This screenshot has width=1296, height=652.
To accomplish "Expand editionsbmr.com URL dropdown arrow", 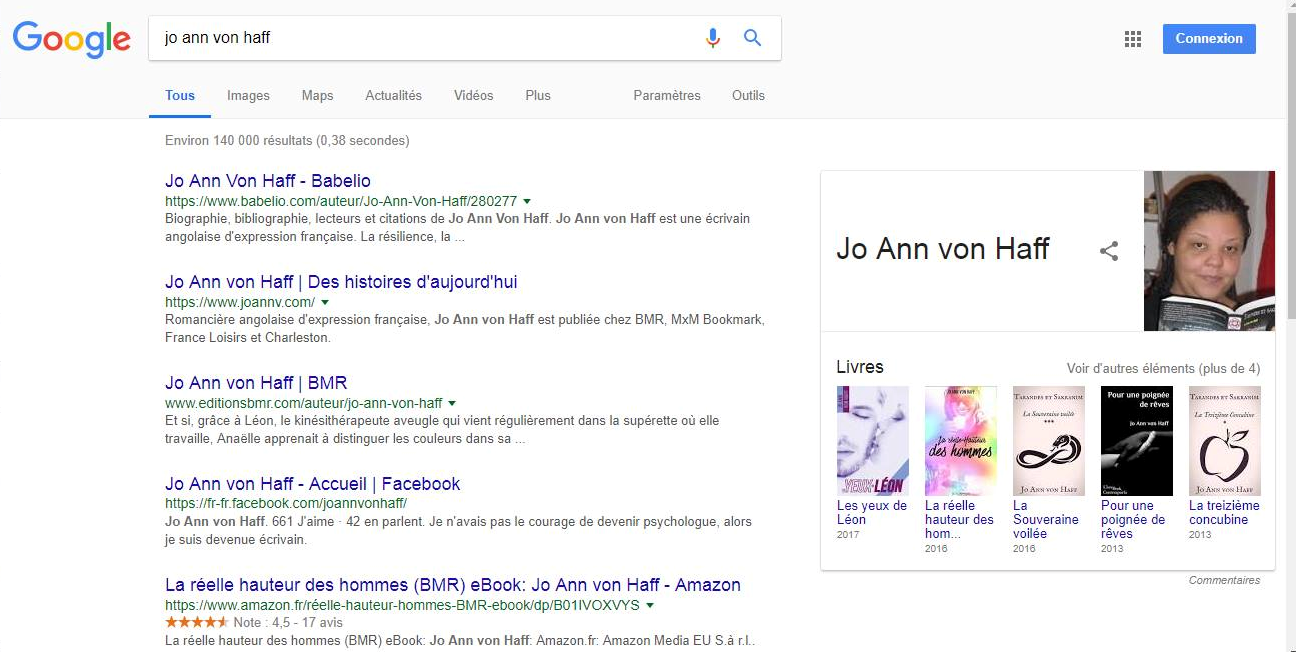I will pos(452,404).
